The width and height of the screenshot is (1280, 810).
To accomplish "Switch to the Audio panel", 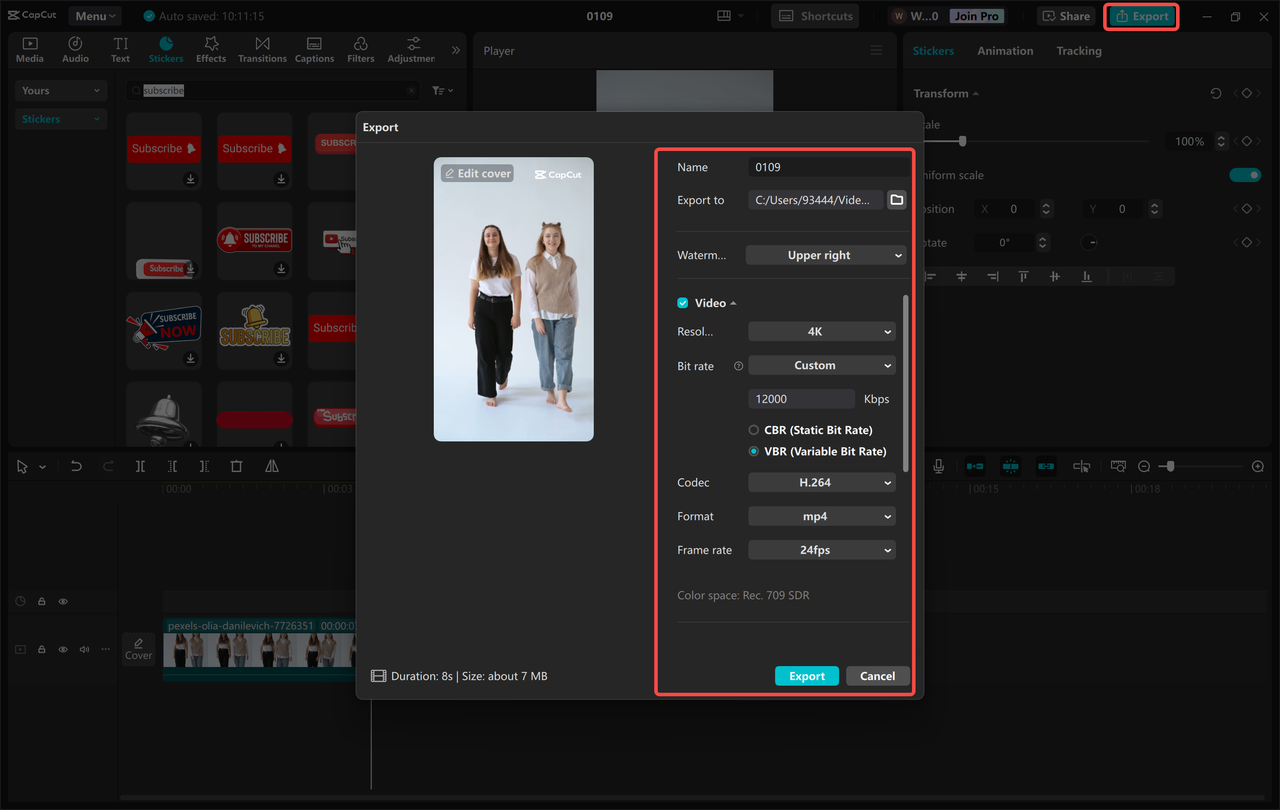I will click(x=74, y=47).
